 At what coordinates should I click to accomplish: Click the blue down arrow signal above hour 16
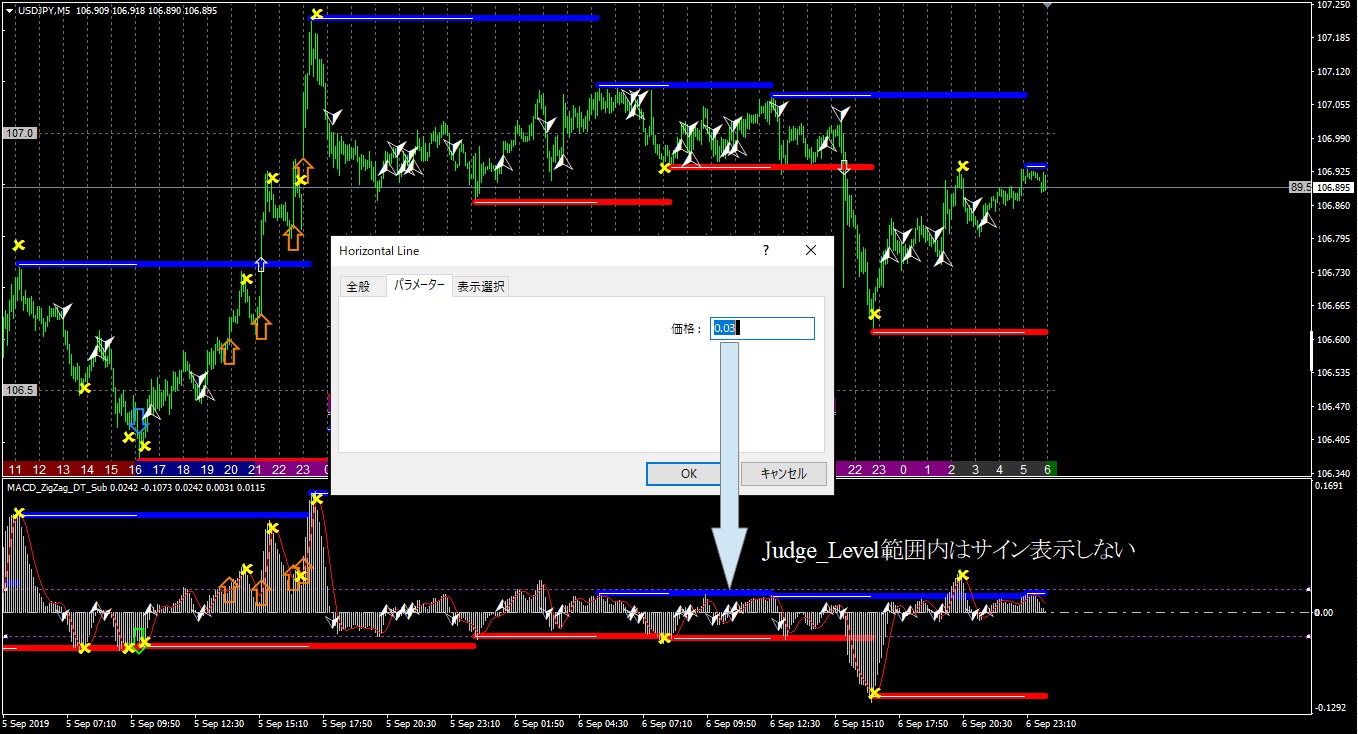click(x=137, y=420)
